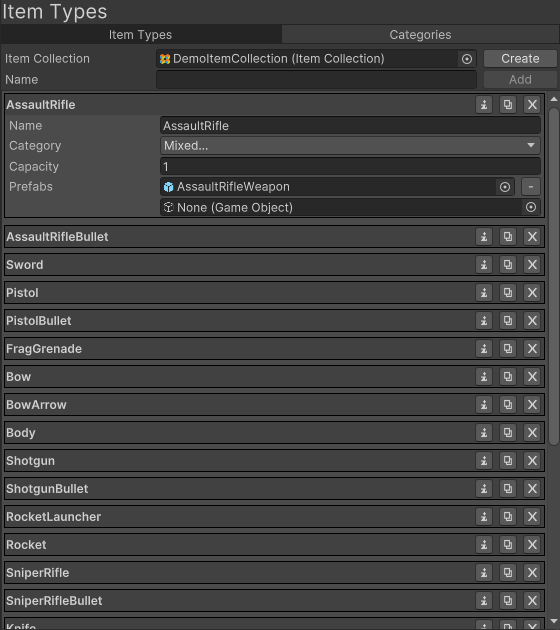Click the duplicate icon on the AssaultRifle header
This screenshot has height=630, width=560.
pos(508,105)
